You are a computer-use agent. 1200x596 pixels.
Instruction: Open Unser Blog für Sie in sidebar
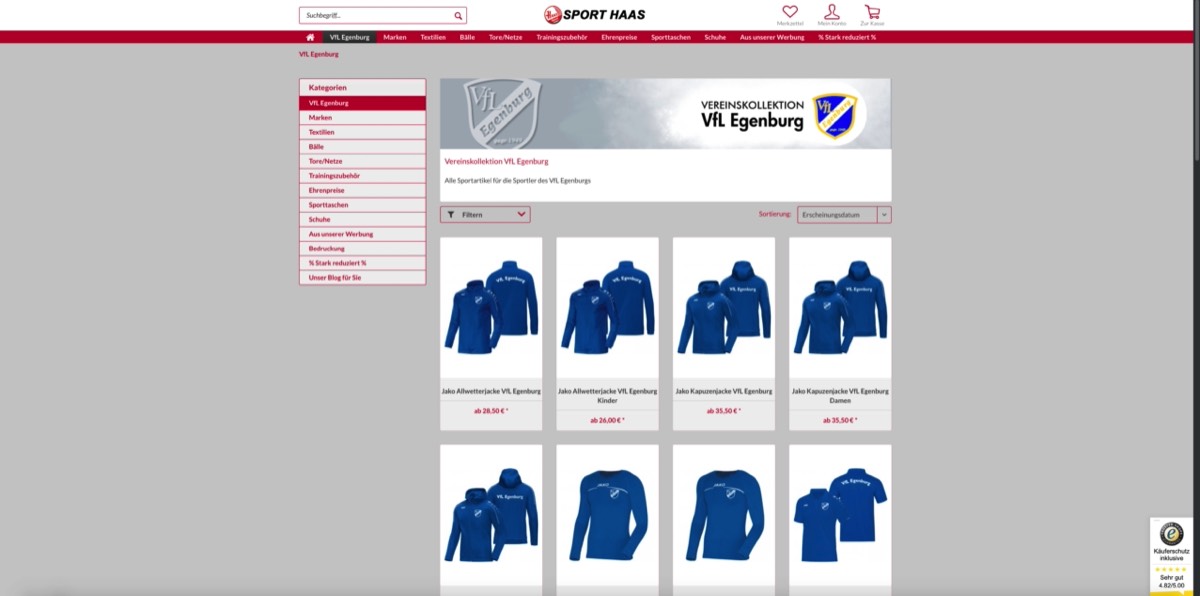(362, 277)
